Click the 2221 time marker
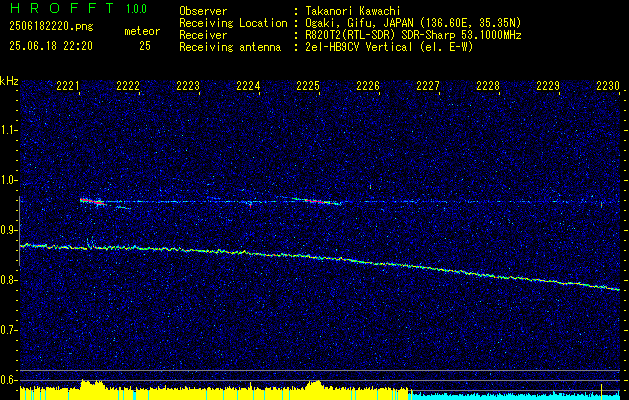629x400 pixels. pyautogui.click(x=68, y=85)
